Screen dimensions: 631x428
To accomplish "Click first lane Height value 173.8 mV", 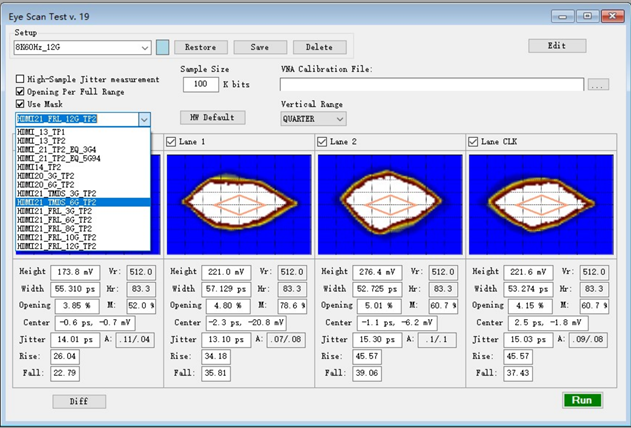I will (x=75, y=272).
